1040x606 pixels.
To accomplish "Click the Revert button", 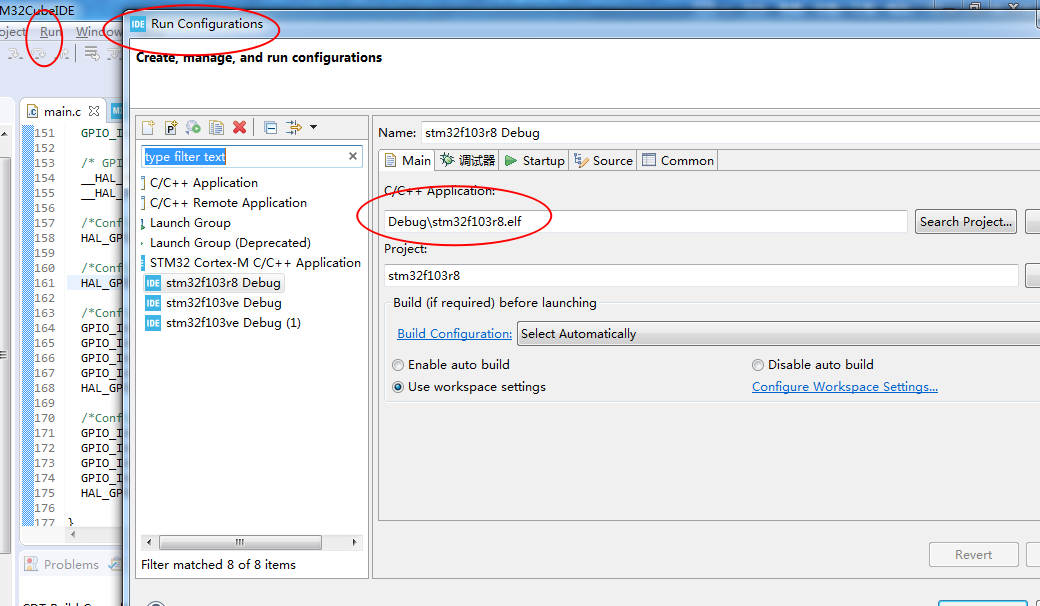I will [x=974, y=554].
